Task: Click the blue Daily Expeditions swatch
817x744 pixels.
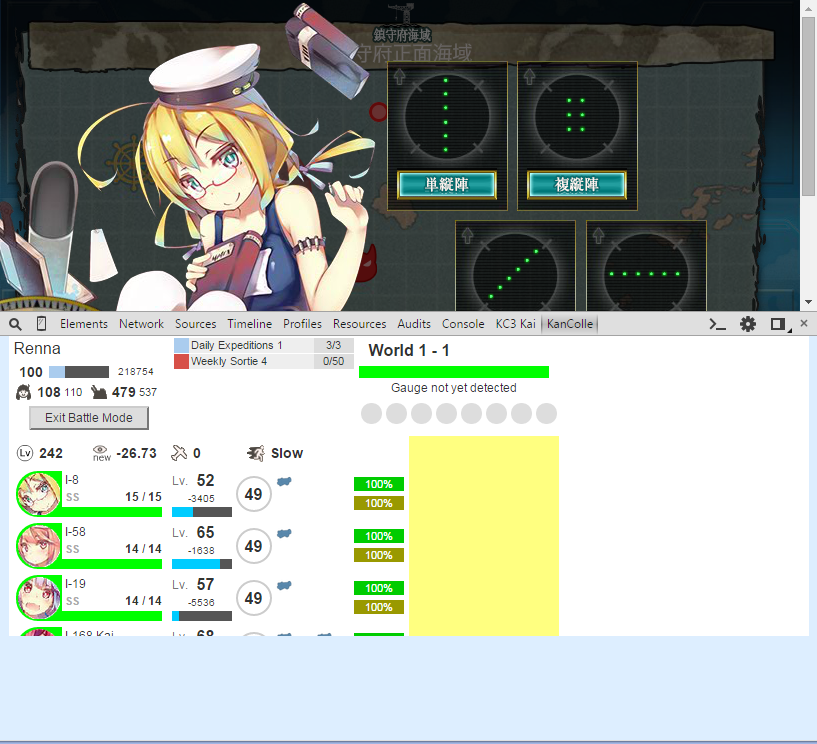Action: tap(181, 345)
